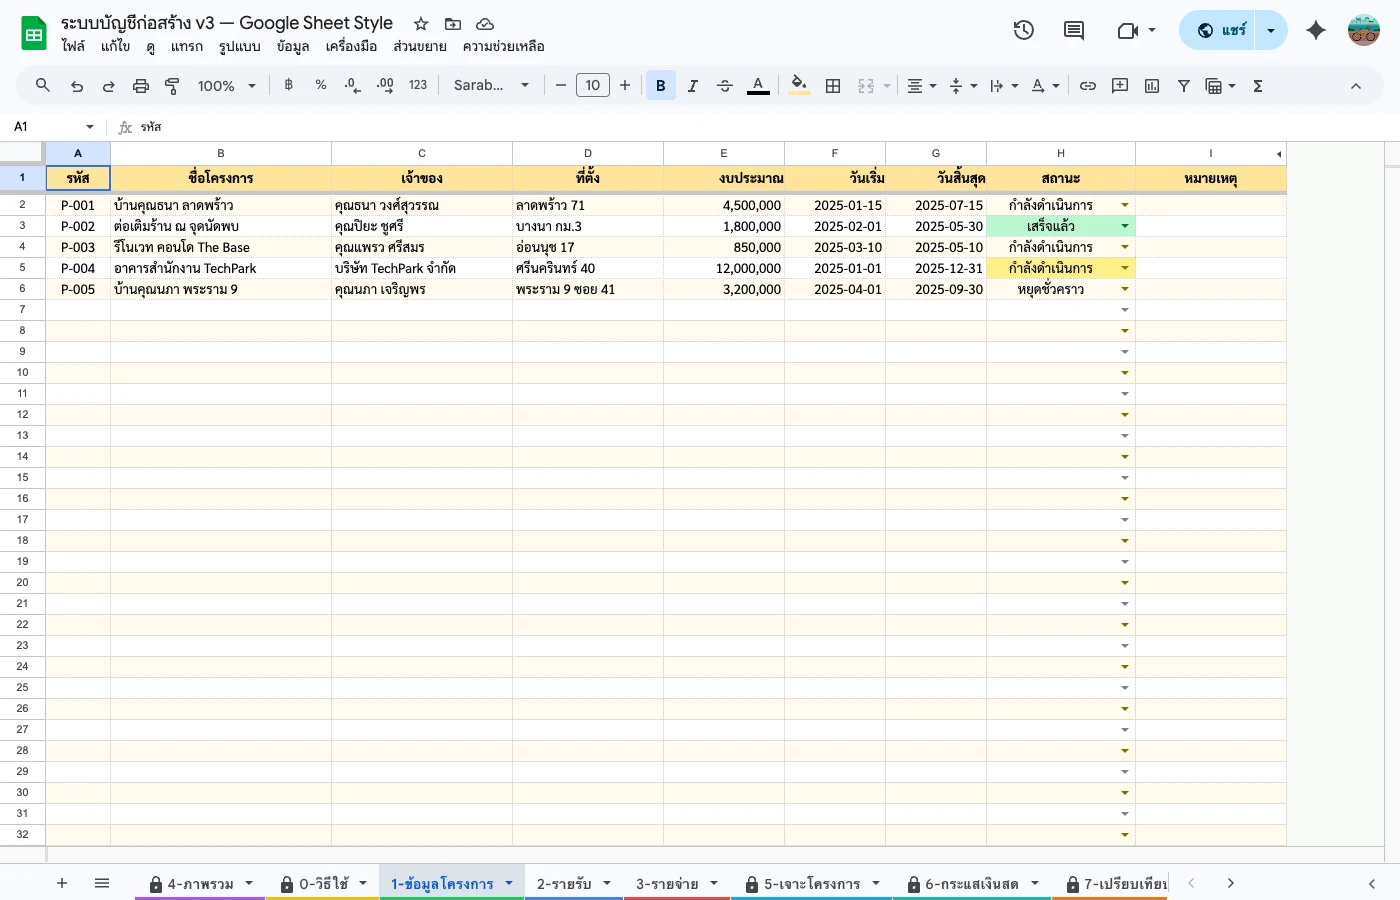1400x900 pixels.
Task: Open the fill color picker
Action: 798,85
